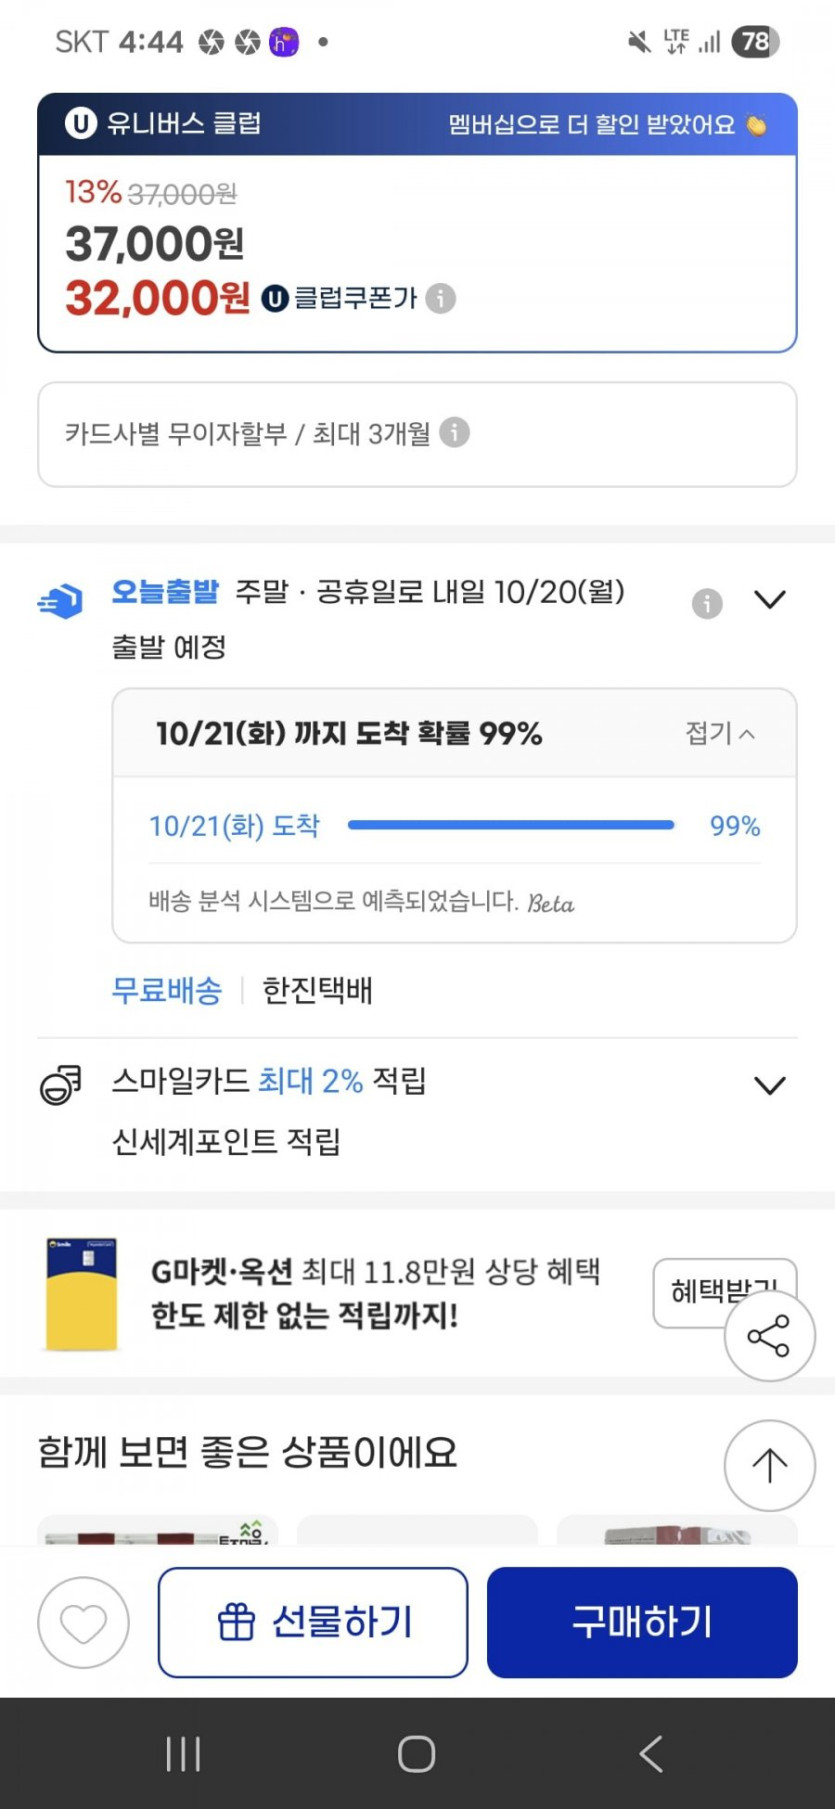Tap the 유니버스 클럽 membership banner
The width and height of the screenshot is (835, 1809).
(417, 124)
